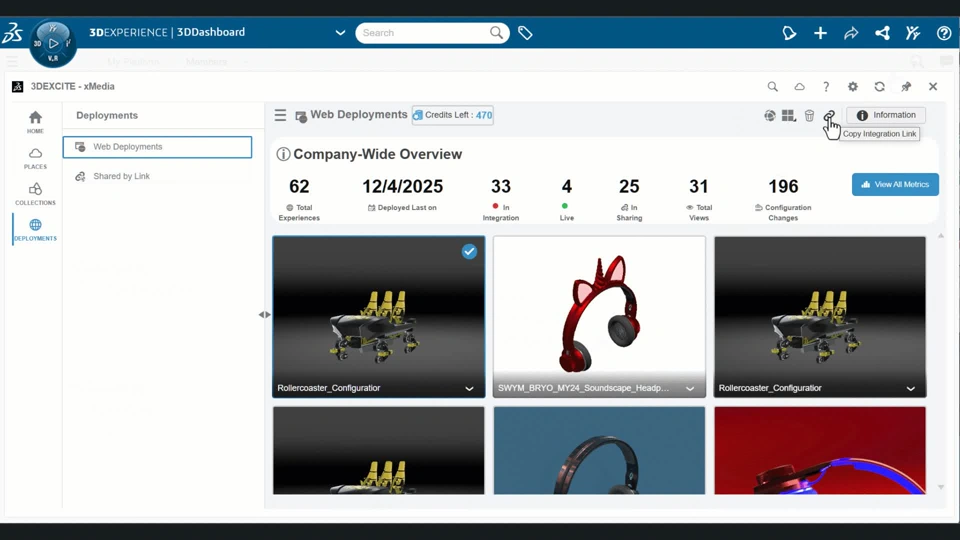
Task: Select Web Deployments list item
Action: tap(157, 147)
